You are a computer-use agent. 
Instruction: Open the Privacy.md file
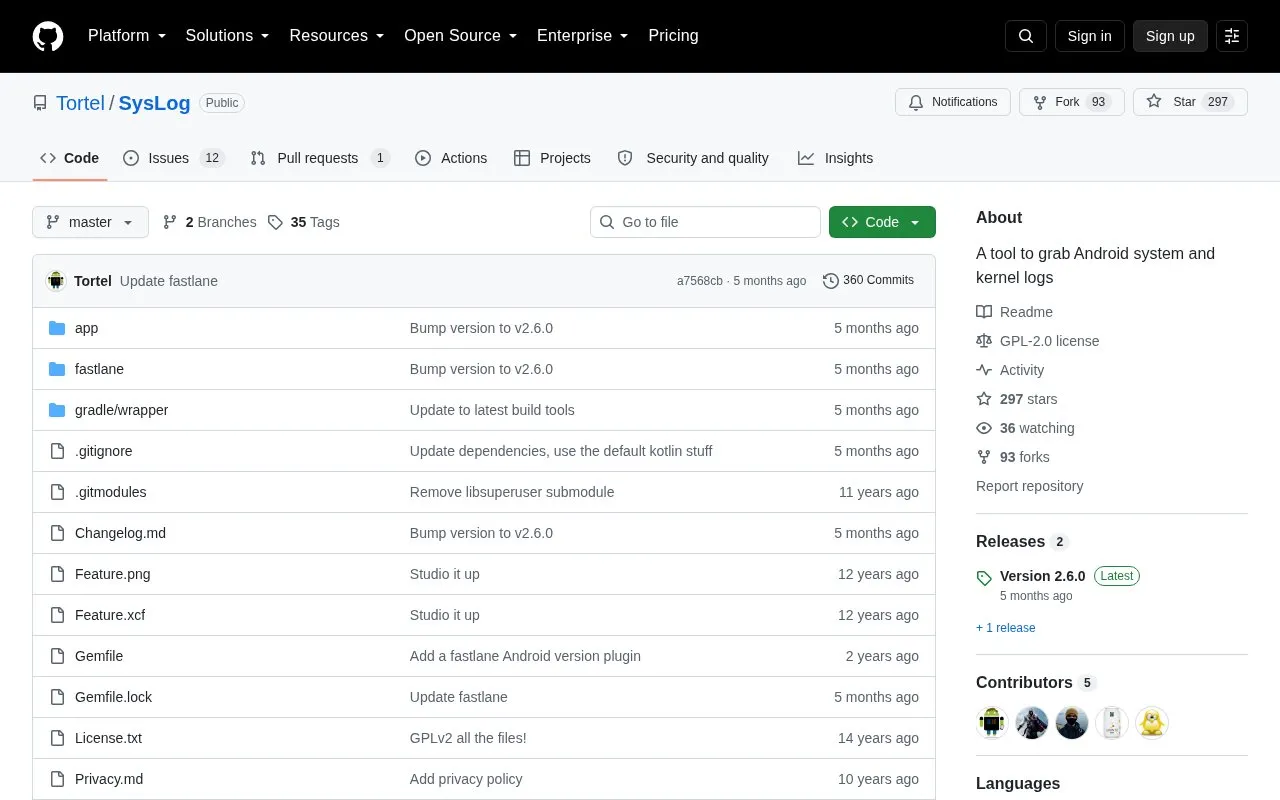(x=109, y=779)
